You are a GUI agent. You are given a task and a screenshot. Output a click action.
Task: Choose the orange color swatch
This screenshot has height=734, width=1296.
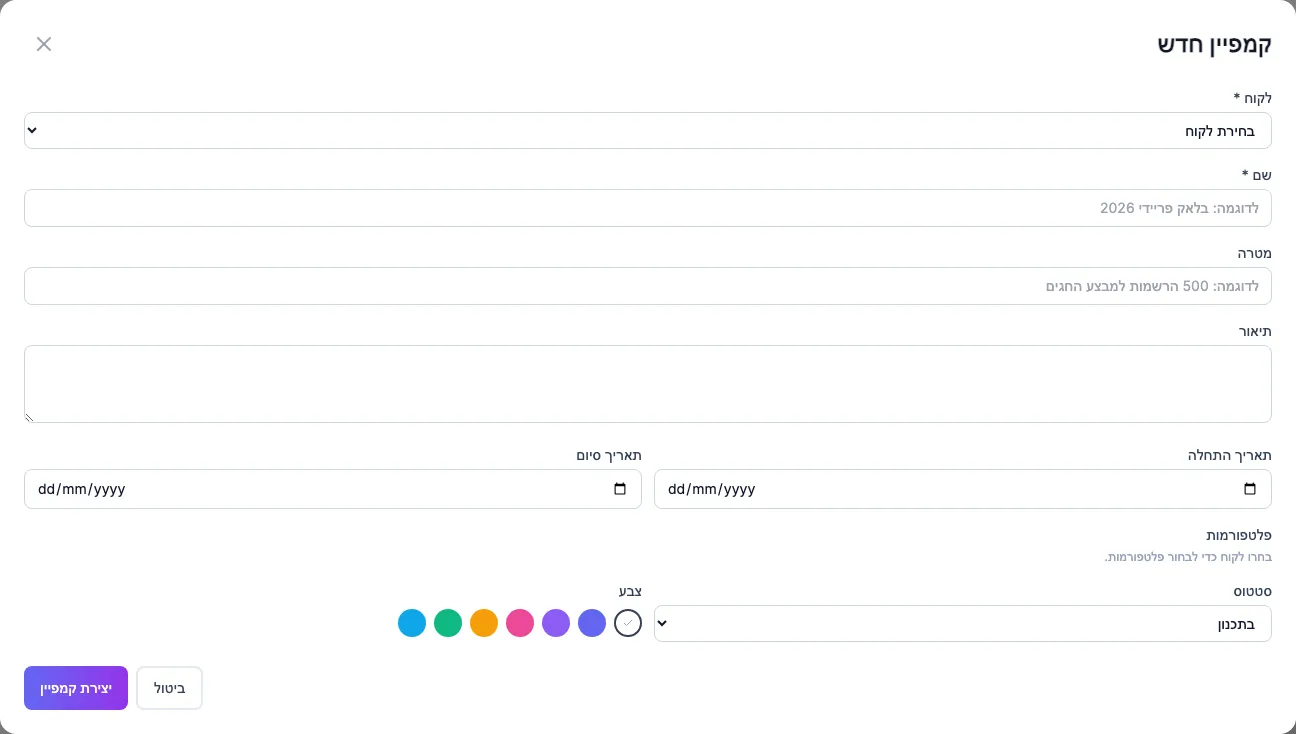coord(484,623)
